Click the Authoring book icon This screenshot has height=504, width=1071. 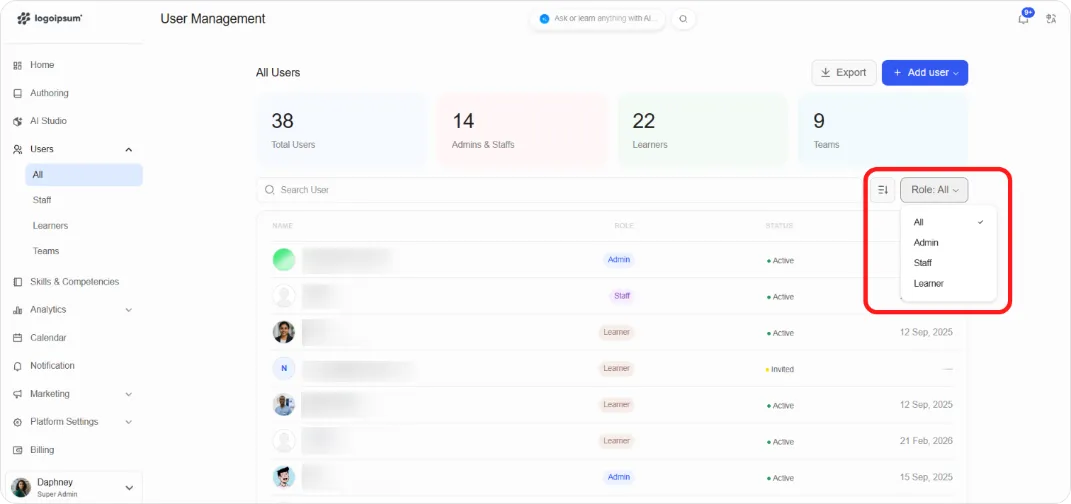click(x=18, y=94)
